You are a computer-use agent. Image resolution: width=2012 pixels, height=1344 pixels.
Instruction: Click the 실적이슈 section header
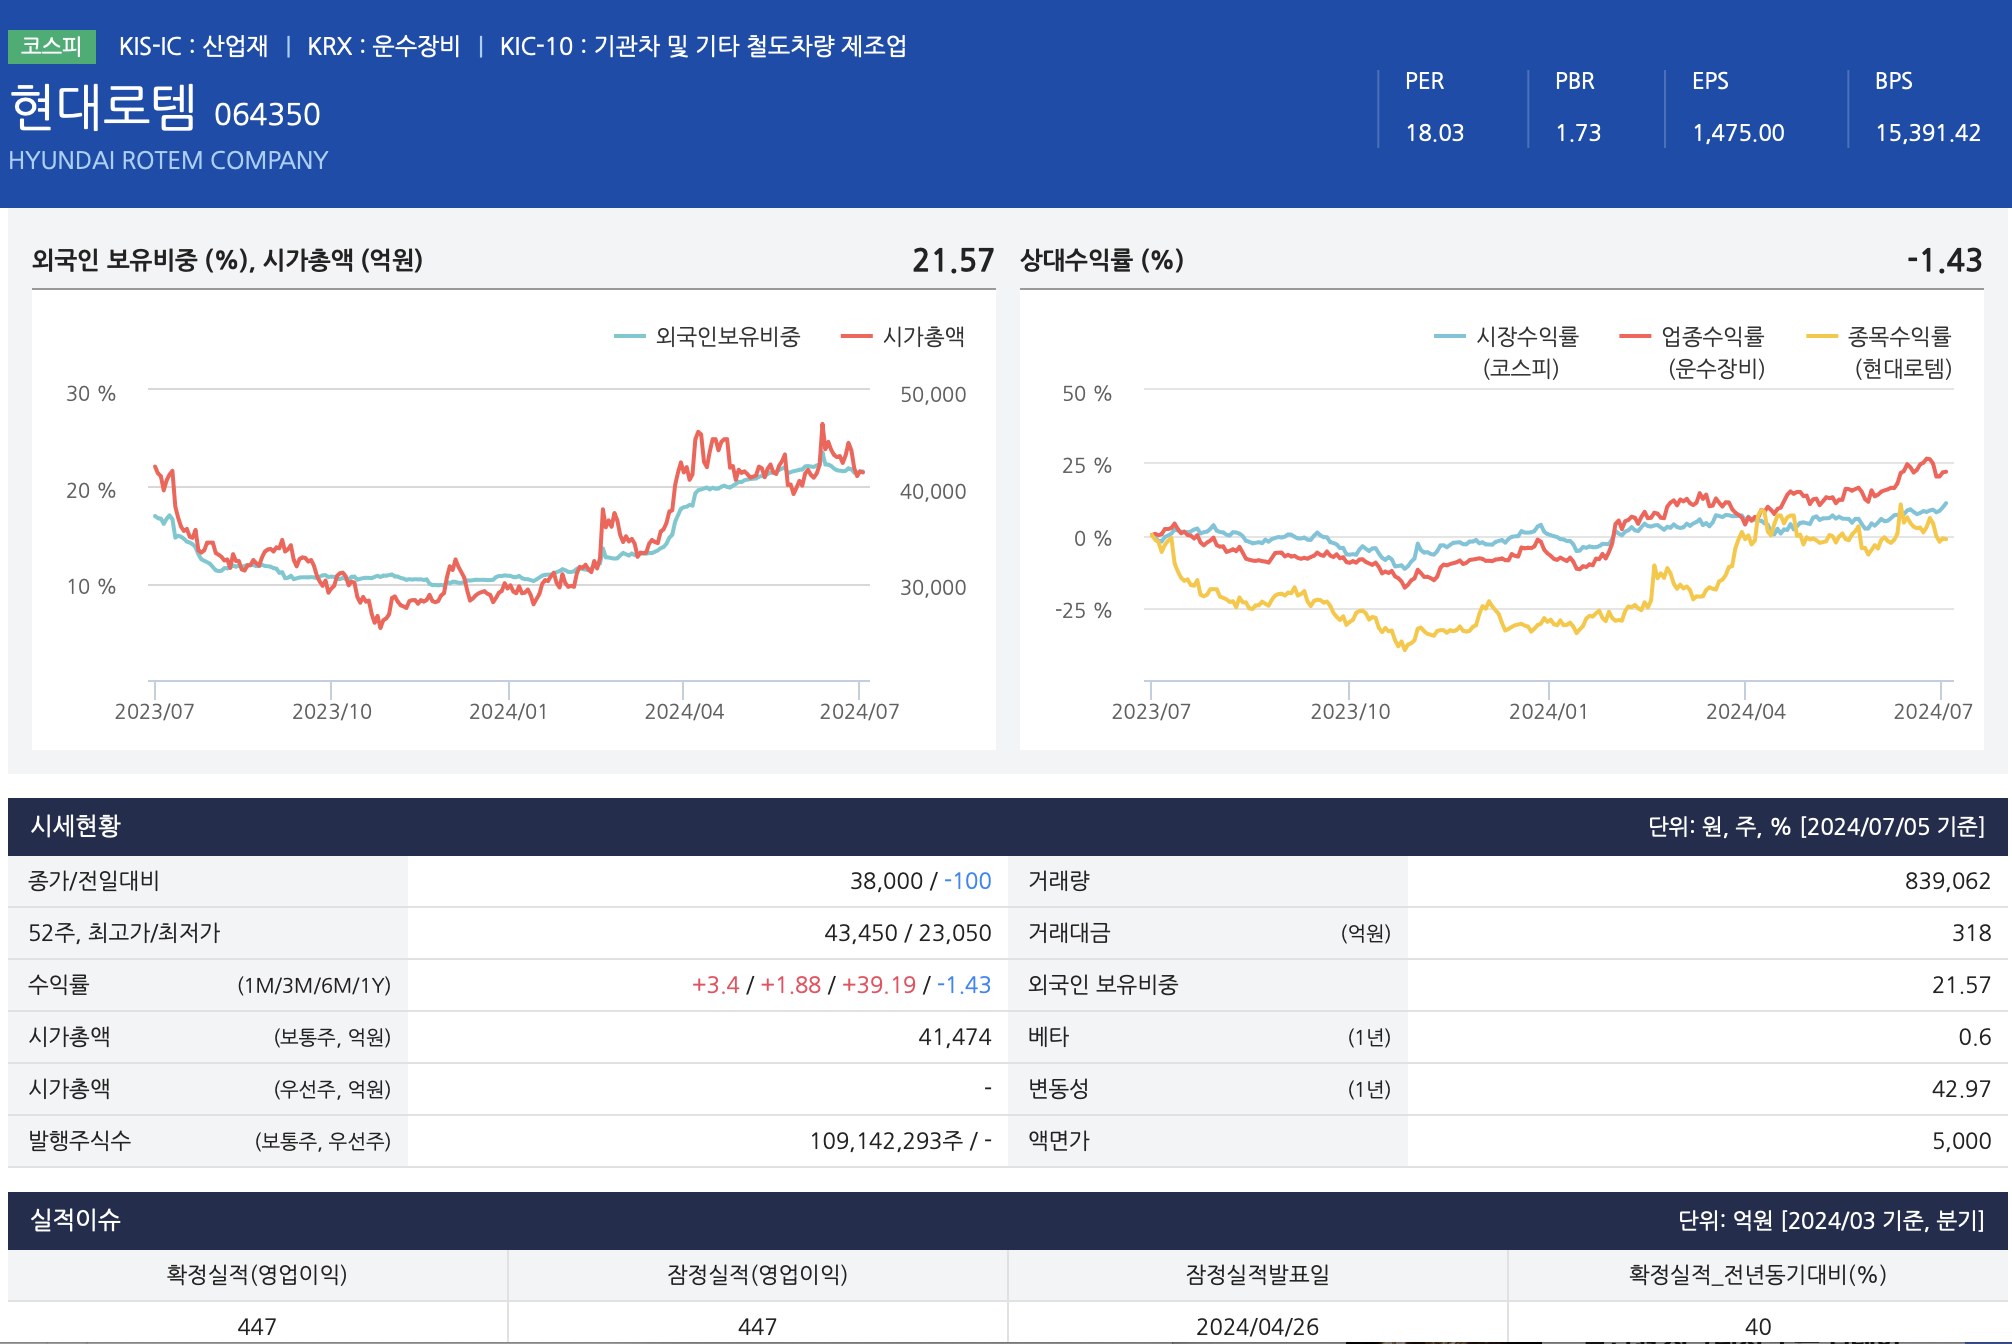coord(76,1220)
